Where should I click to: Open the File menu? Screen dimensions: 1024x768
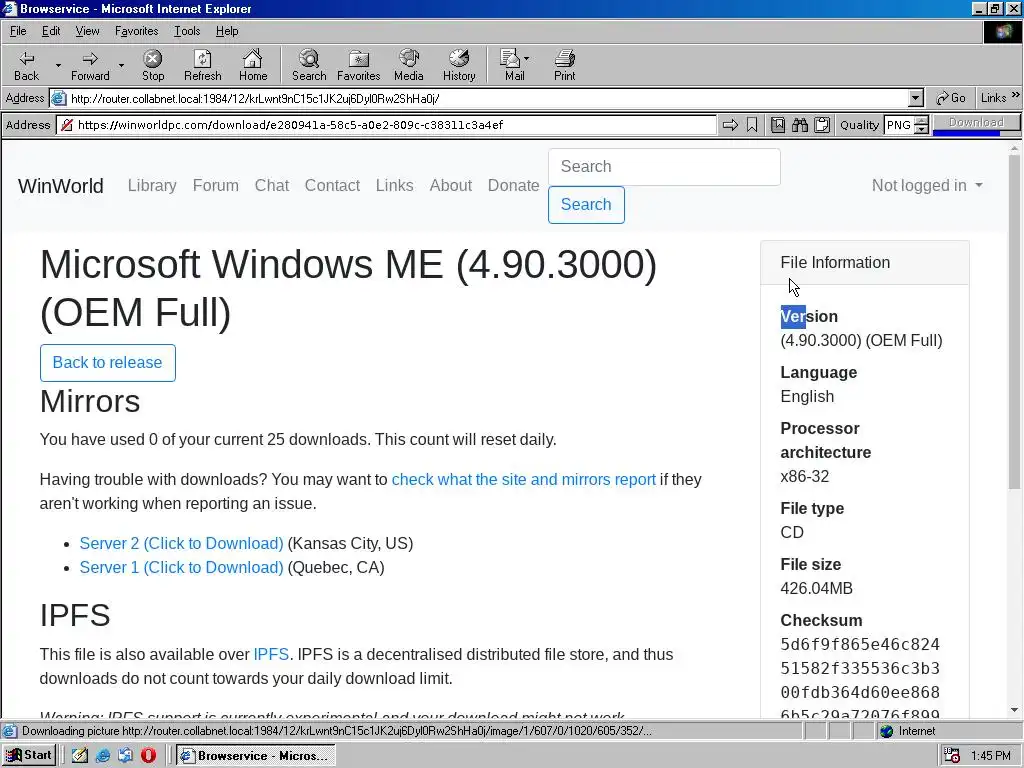18,31
